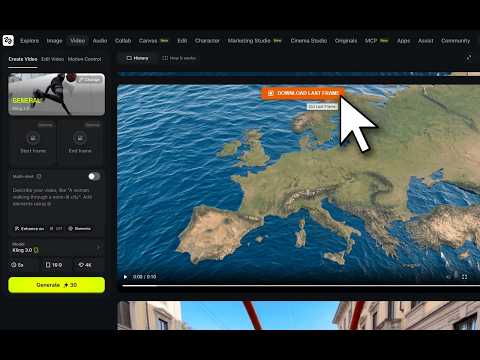Click the Start frame upload icon
This screenshot has height=360, width=480.
[33, 138]
